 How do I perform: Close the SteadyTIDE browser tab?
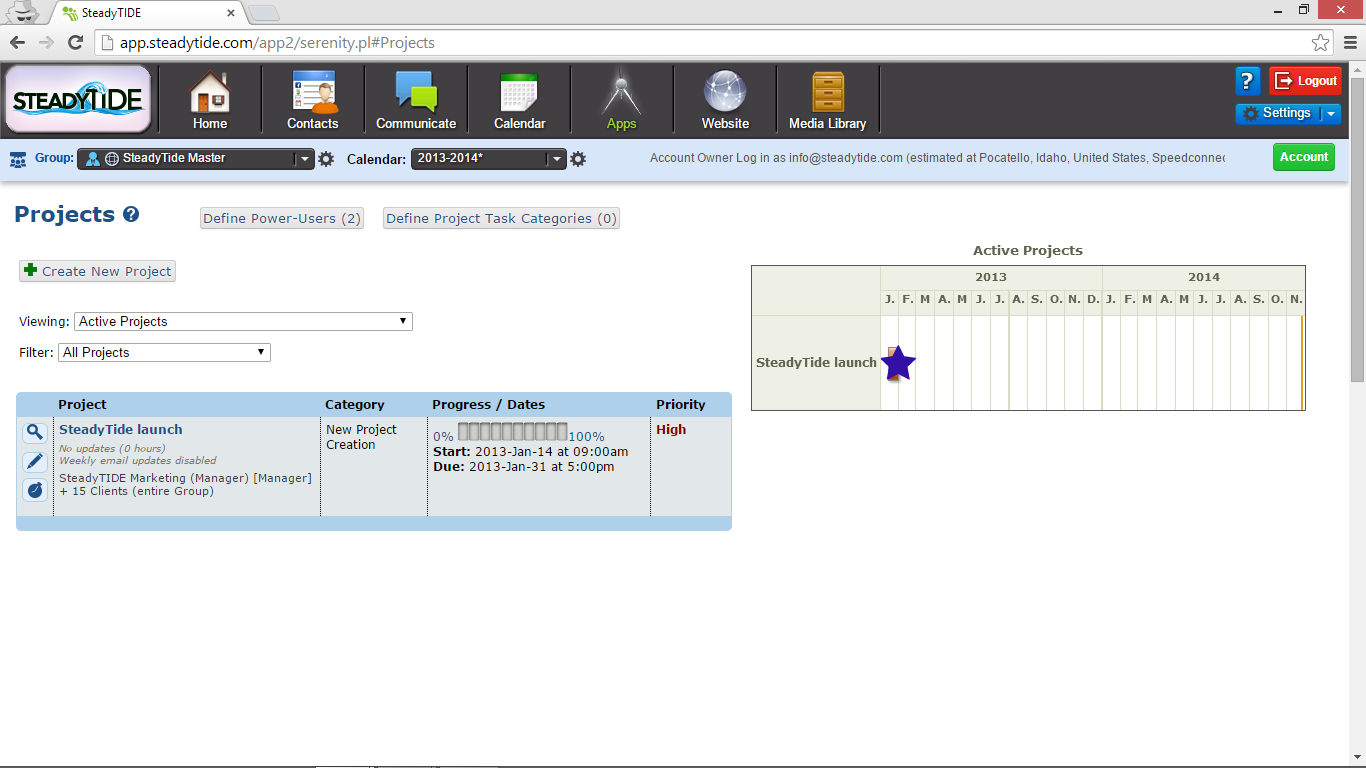[231, 14]
